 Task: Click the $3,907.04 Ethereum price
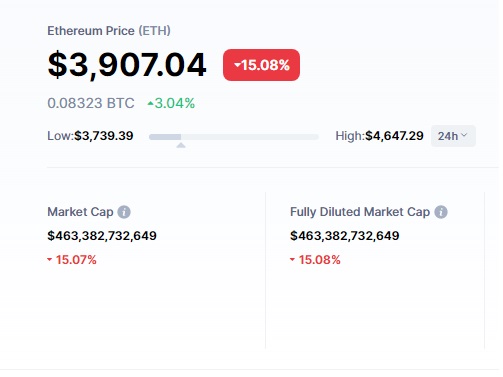click(127, 65)
